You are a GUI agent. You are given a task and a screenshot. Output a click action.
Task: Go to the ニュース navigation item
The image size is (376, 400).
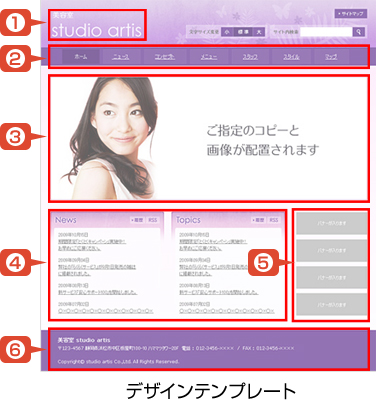(121, 57)
